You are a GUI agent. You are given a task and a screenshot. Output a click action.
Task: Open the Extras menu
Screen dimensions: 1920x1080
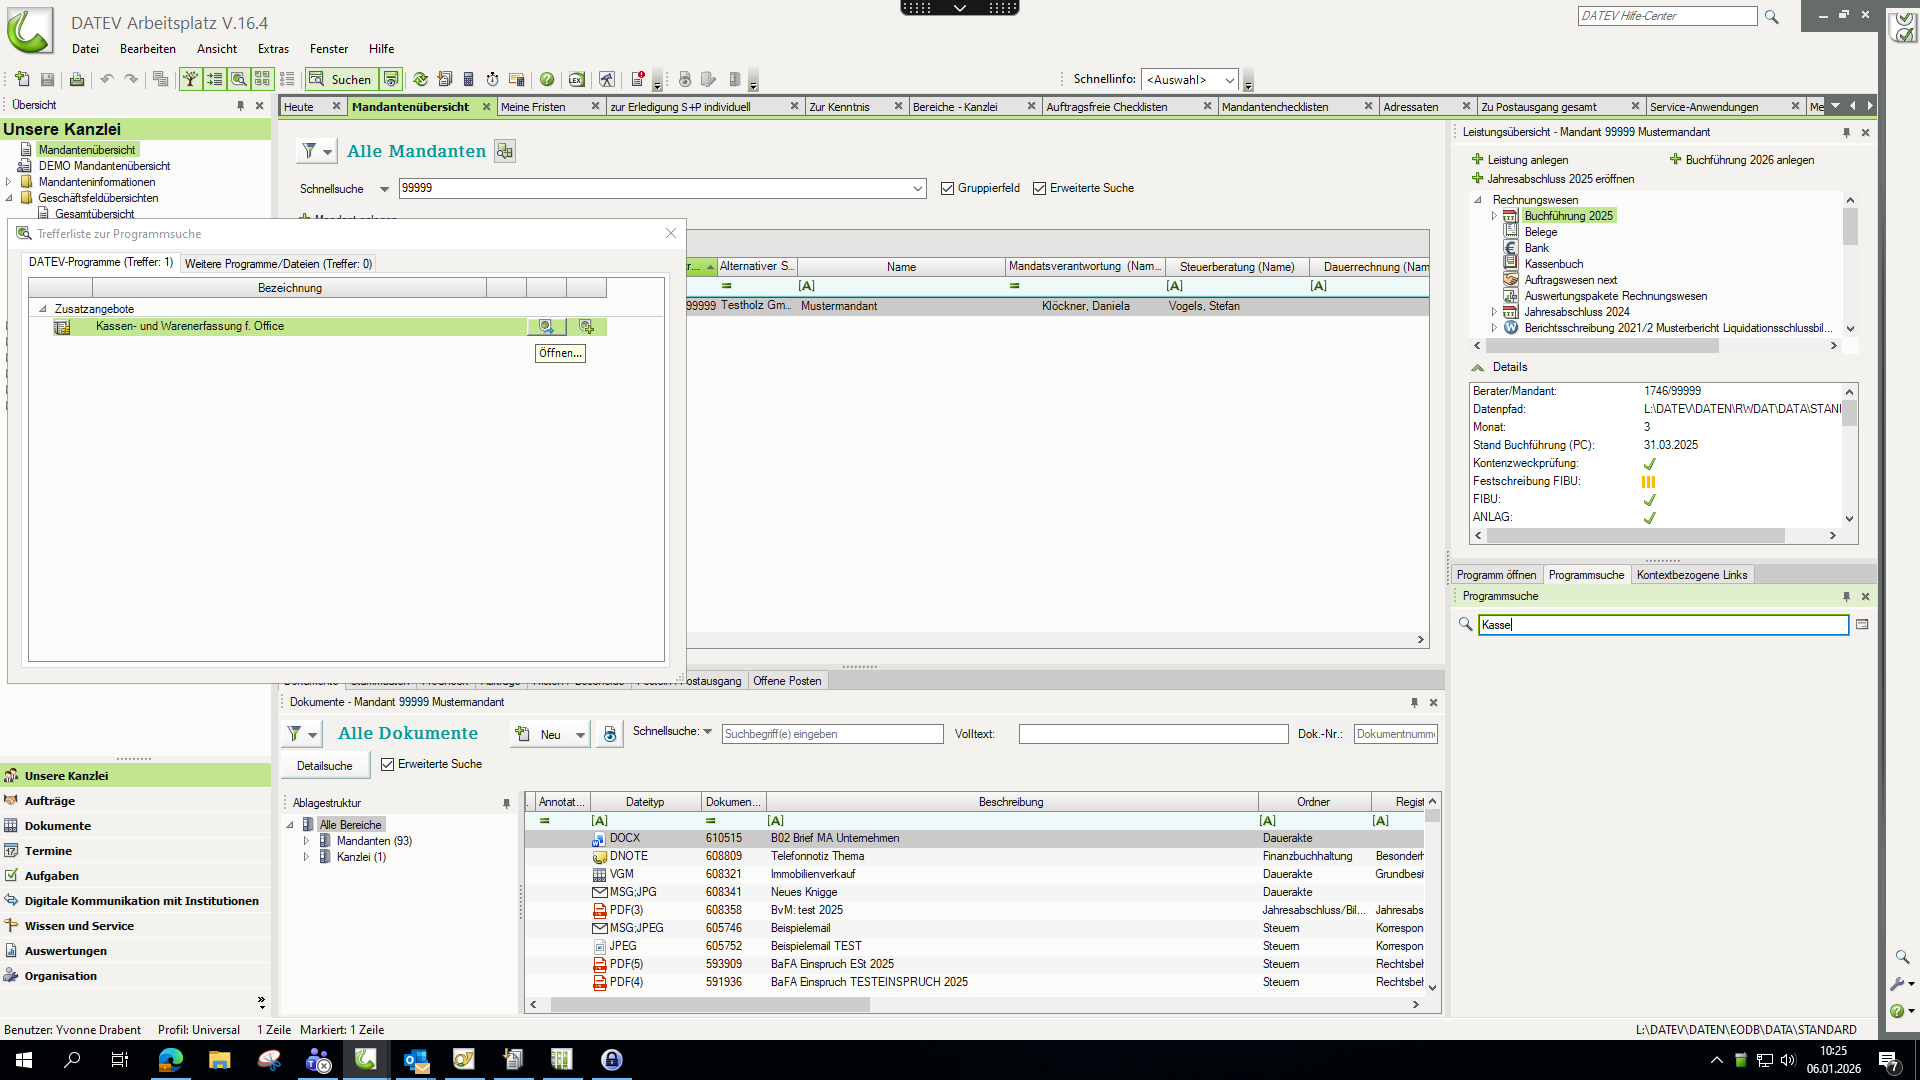[x=272, y=48]
